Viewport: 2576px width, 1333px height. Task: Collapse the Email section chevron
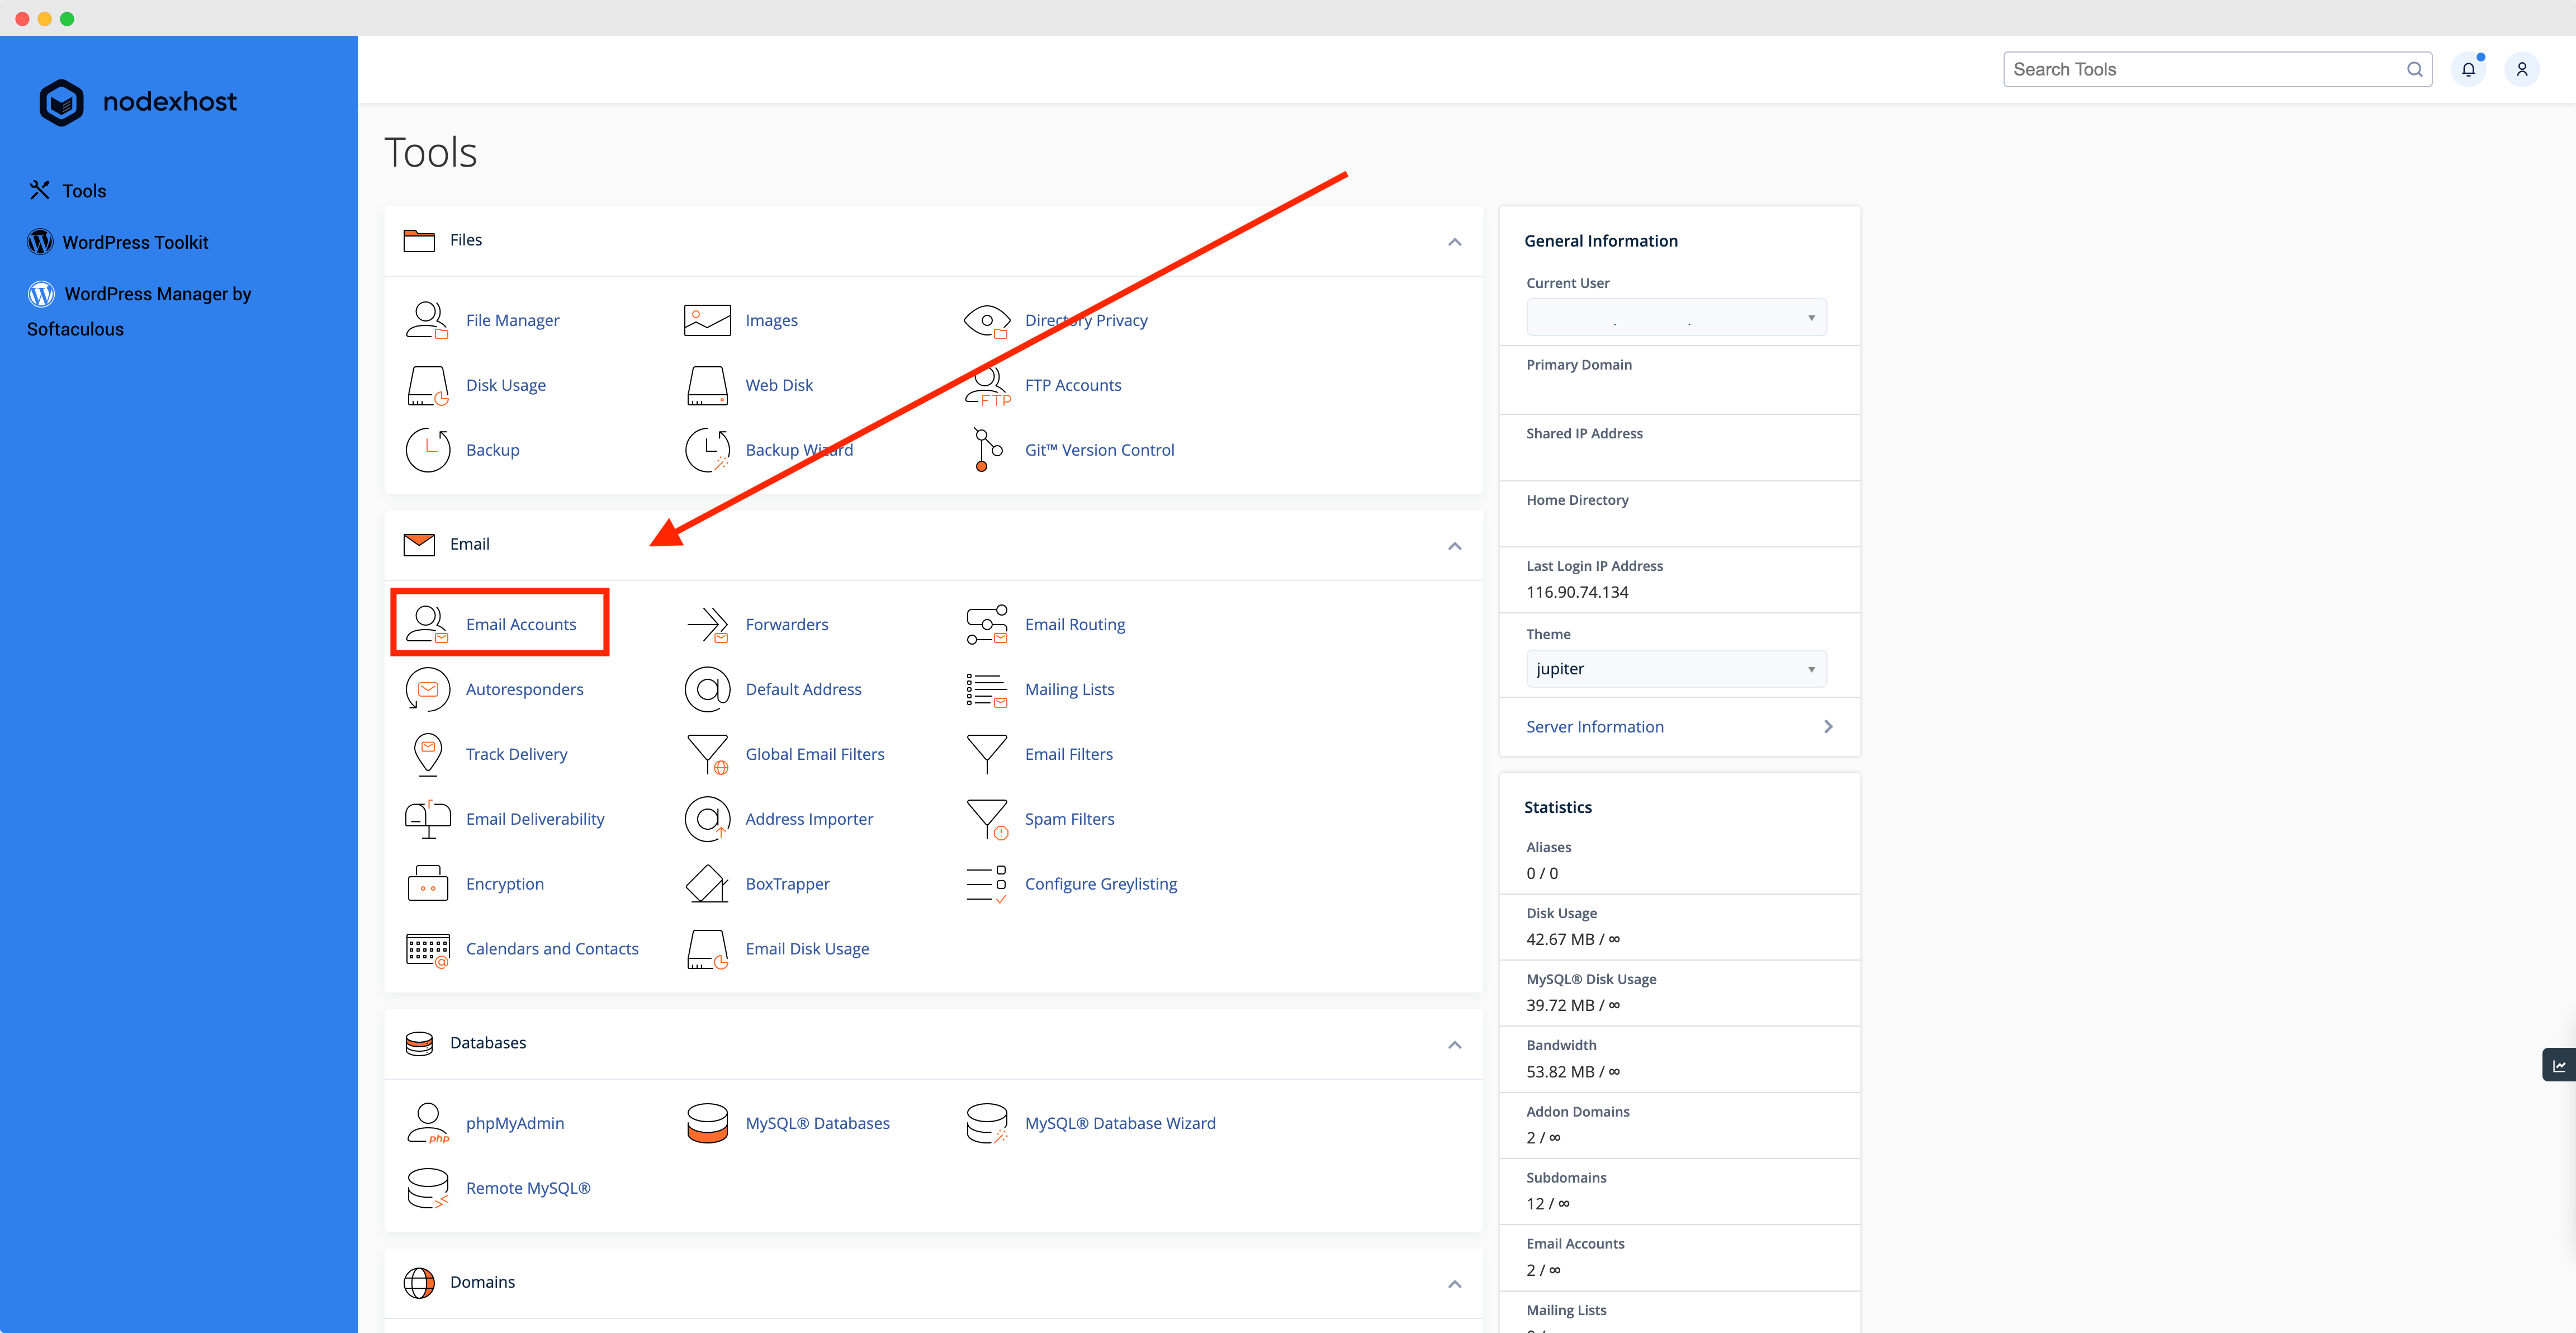[x=1454, y=546]
